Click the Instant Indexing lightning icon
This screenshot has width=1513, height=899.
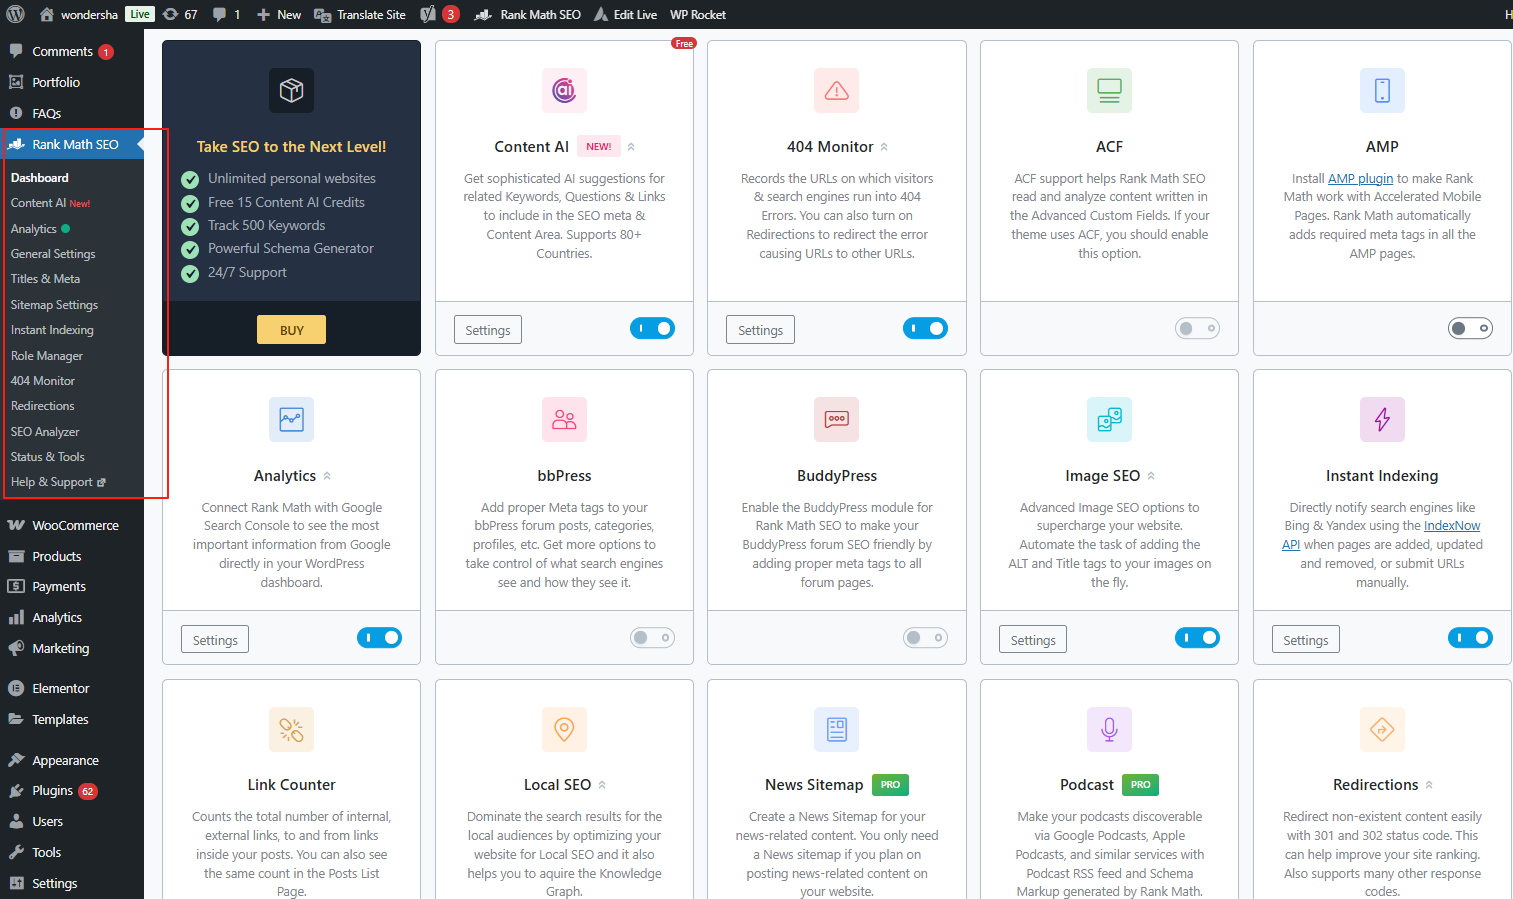[x=1381, y=419]
